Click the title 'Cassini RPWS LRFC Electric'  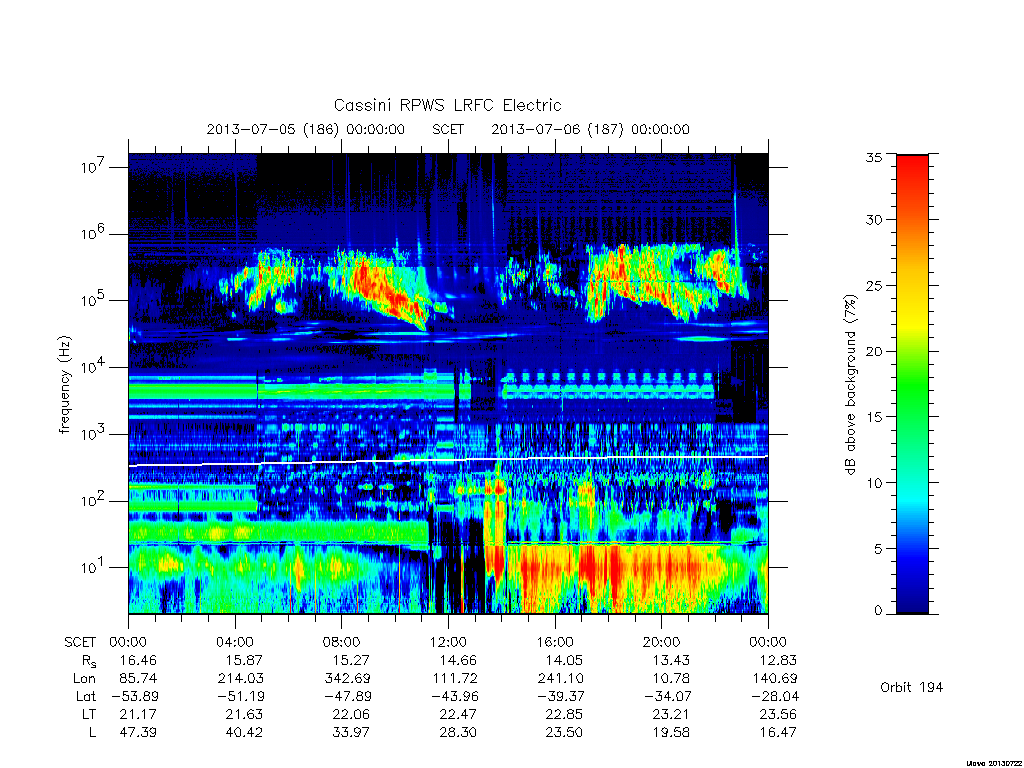[x=447, y=105]
